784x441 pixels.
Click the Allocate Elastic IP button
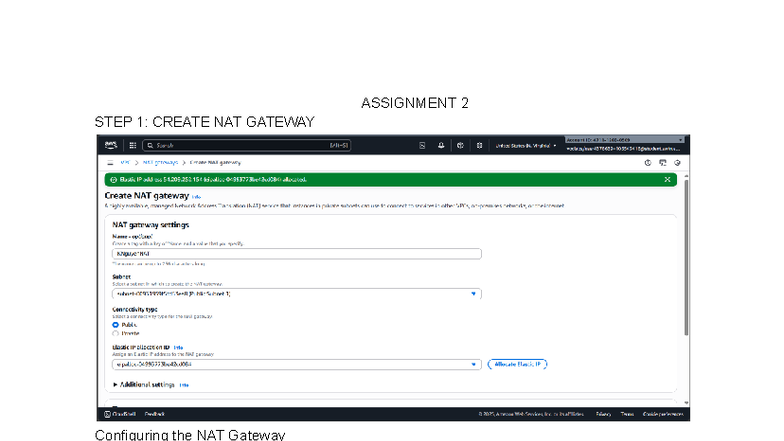[x=518, y=364]
